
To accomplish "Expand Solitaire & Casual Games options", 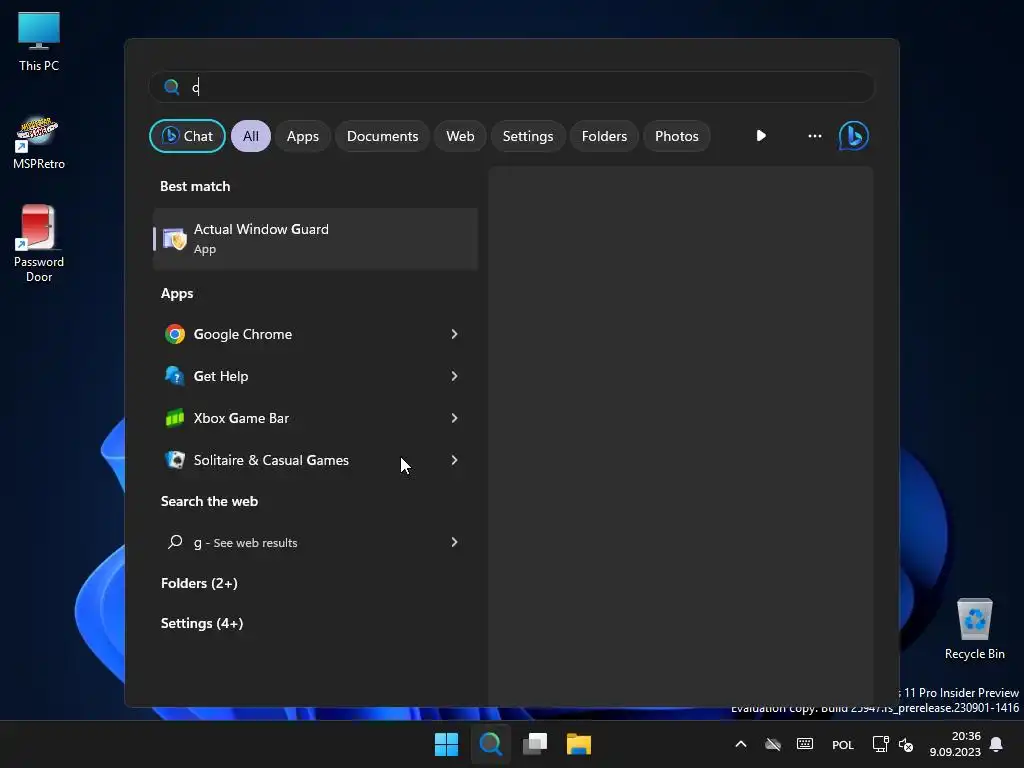I will click(455, 460).
